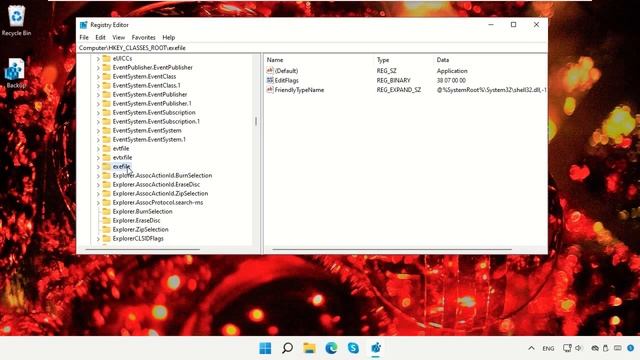Viewport: 640px width, 360px height.
Task: Select EventSystem.EventSystem folder icon
Action: (x=107, y=130)
